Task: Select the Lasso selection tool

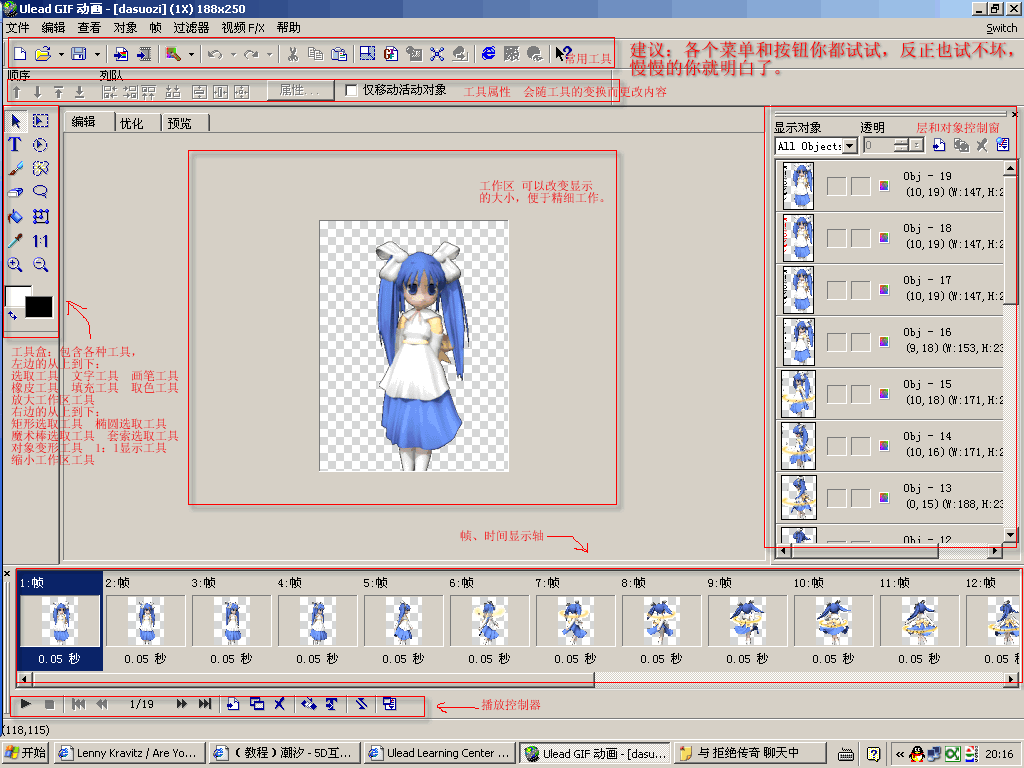Action: [40, 192]
